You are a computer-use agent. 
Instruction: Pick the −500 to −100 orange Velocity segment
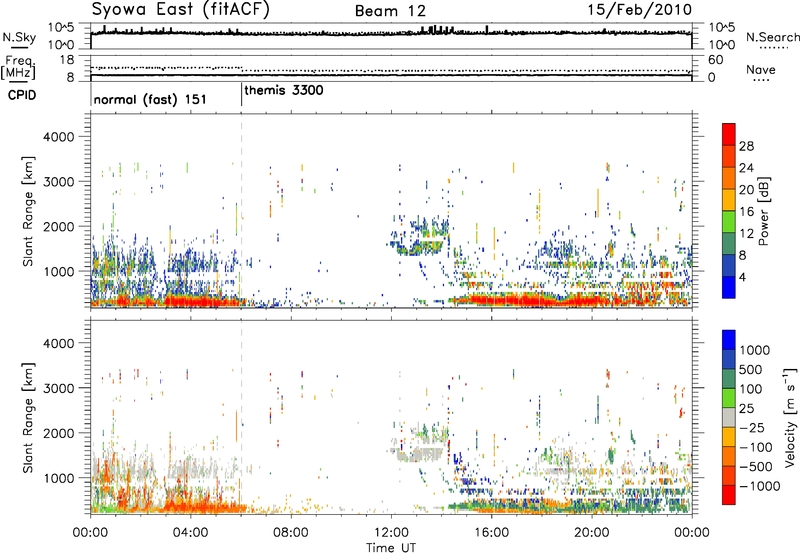pyautogui.click(x=729, y=456)
